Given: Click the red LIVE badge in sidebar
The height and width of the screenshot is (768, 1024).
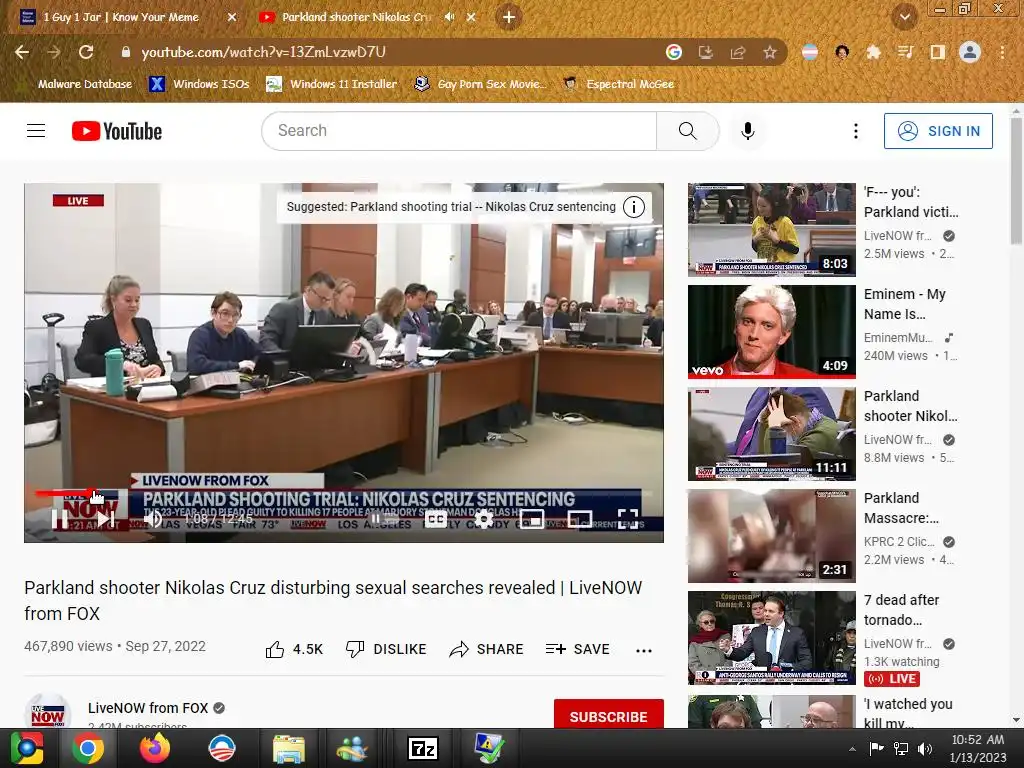Looking at the screenshot, I should click(x=891, y=679).
